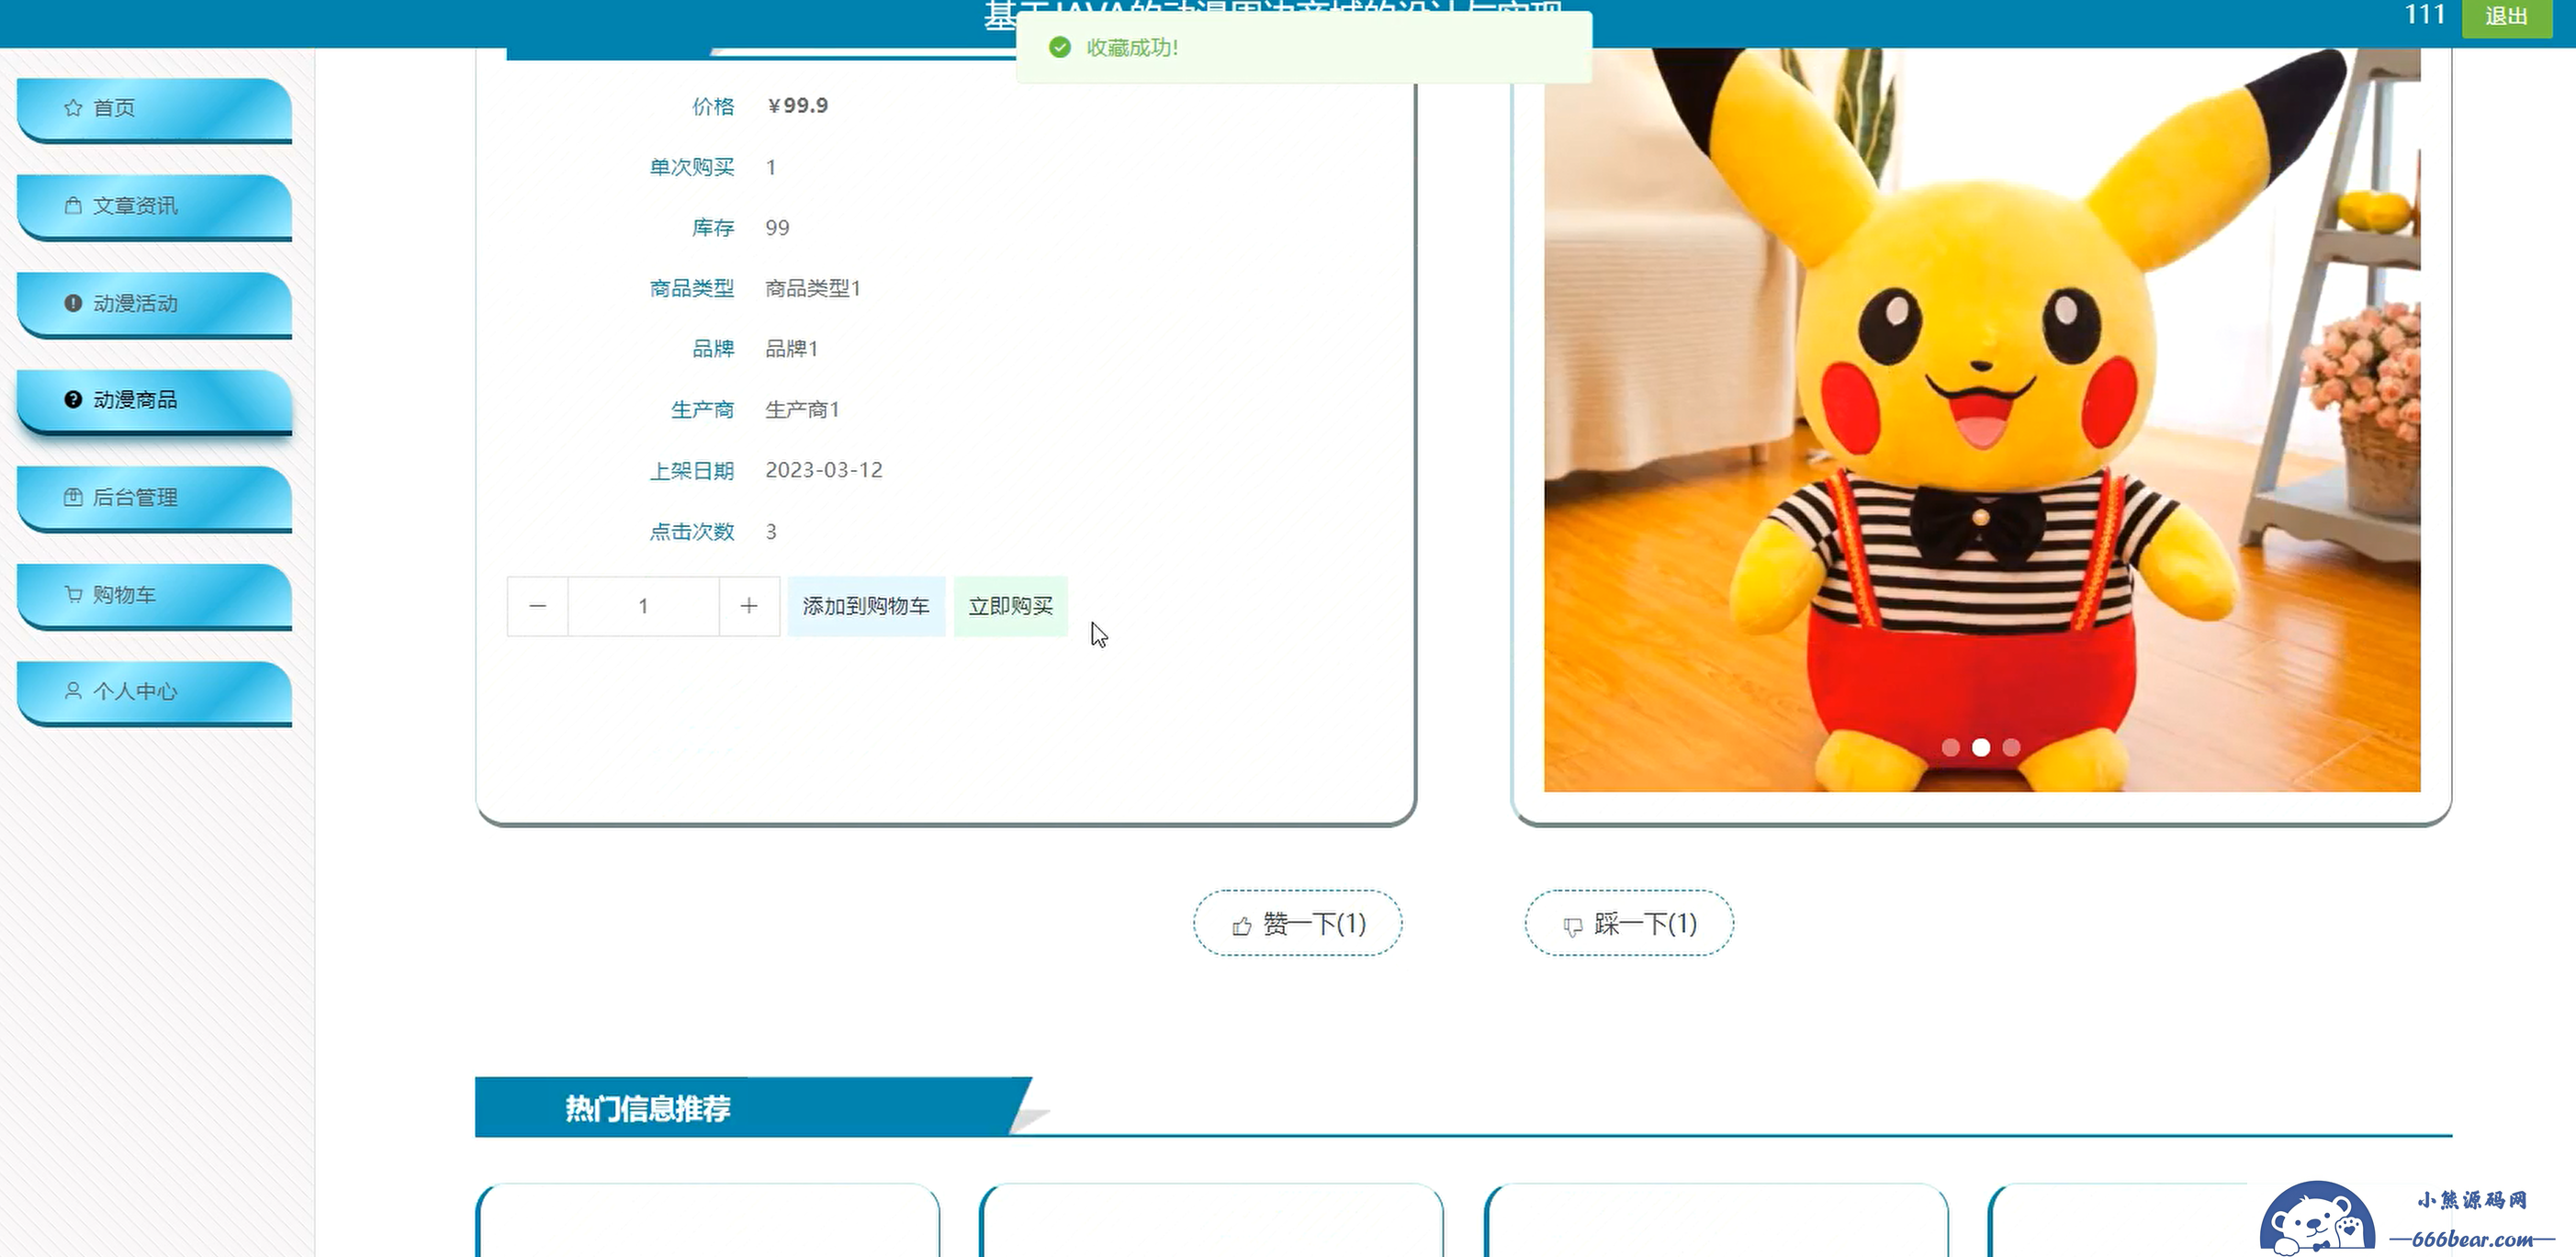
Task: Click the 品牌1 value text
Action: pos(792,349)
